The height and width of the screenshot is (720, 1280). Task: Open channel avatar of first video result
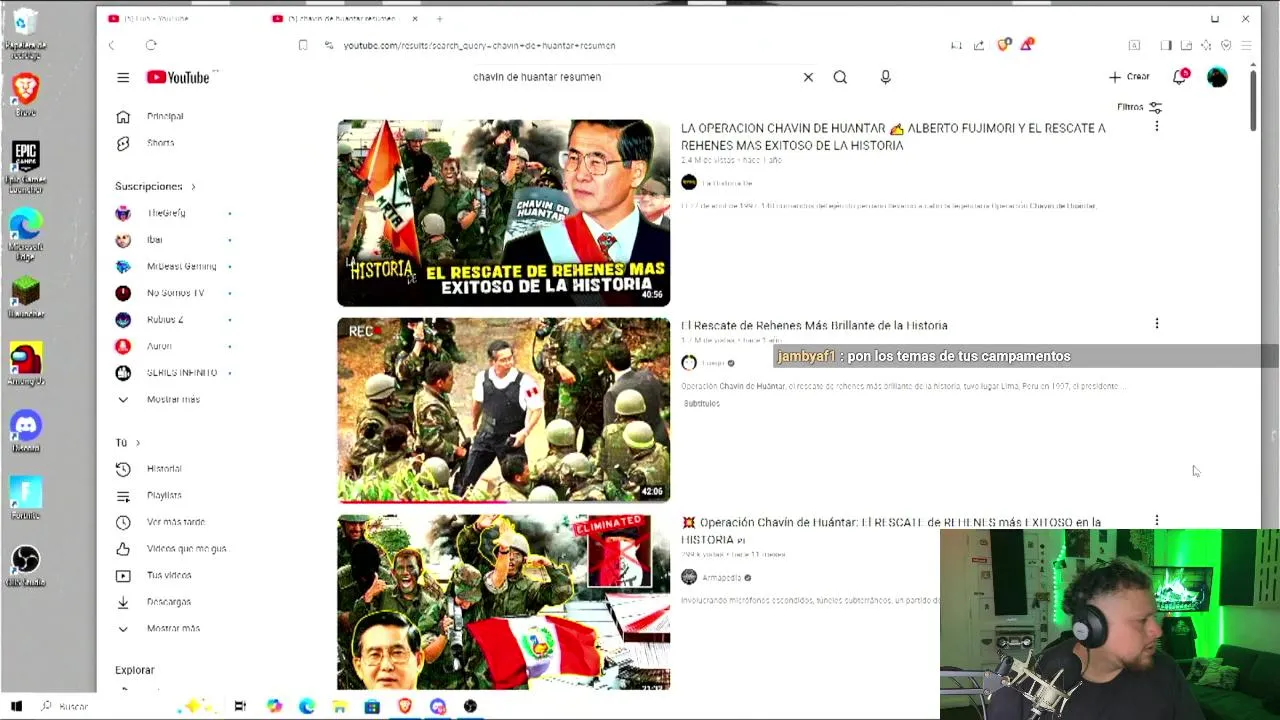pos(689,182)
